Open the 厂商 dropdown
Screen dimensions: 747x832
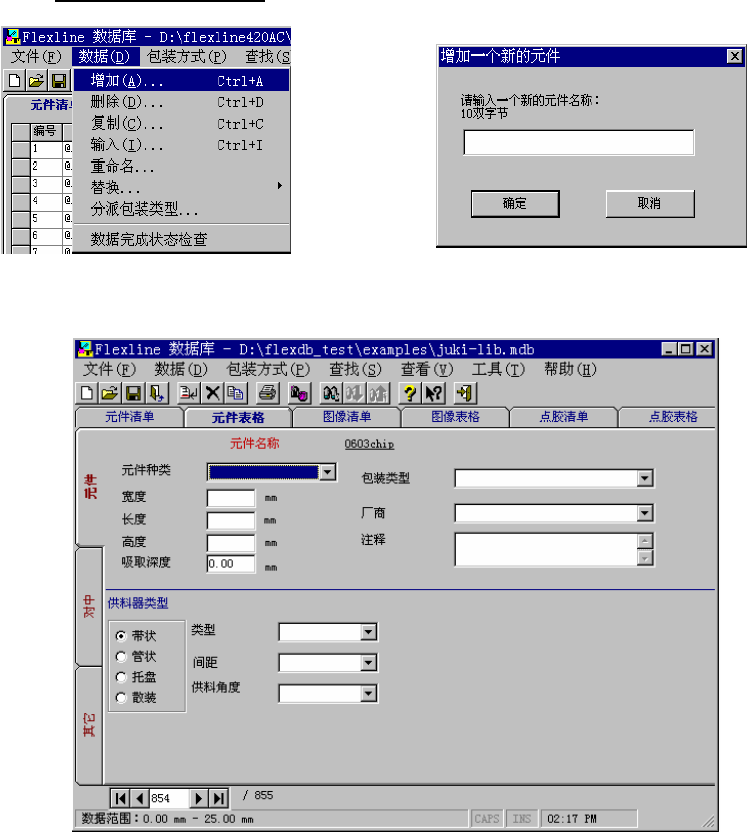(x=645, y=513)
